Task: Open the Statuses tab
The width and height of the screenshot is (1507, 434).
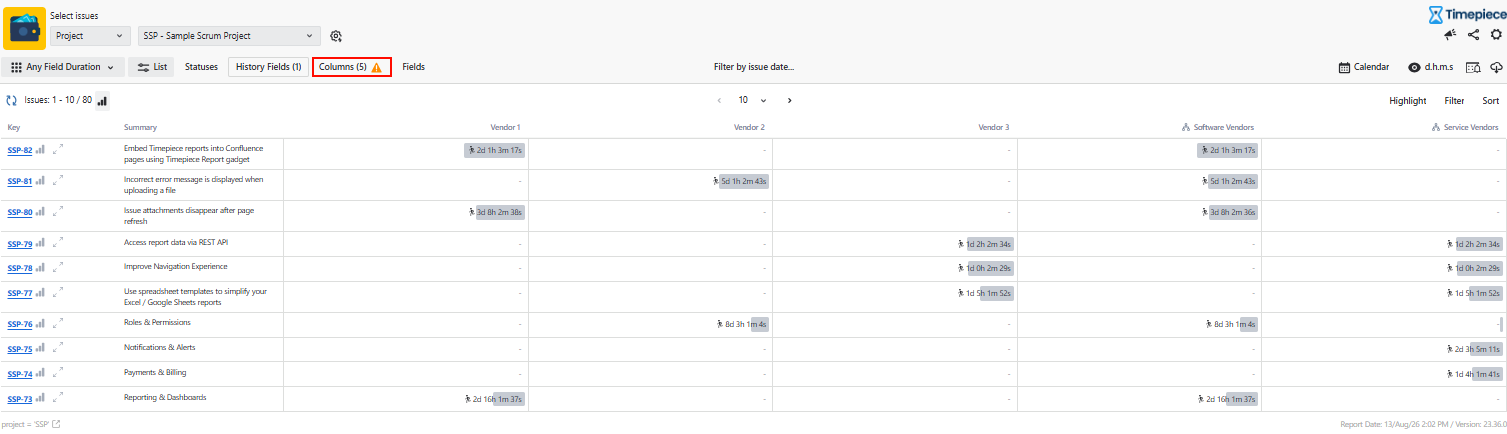Action: coord(201,67)
